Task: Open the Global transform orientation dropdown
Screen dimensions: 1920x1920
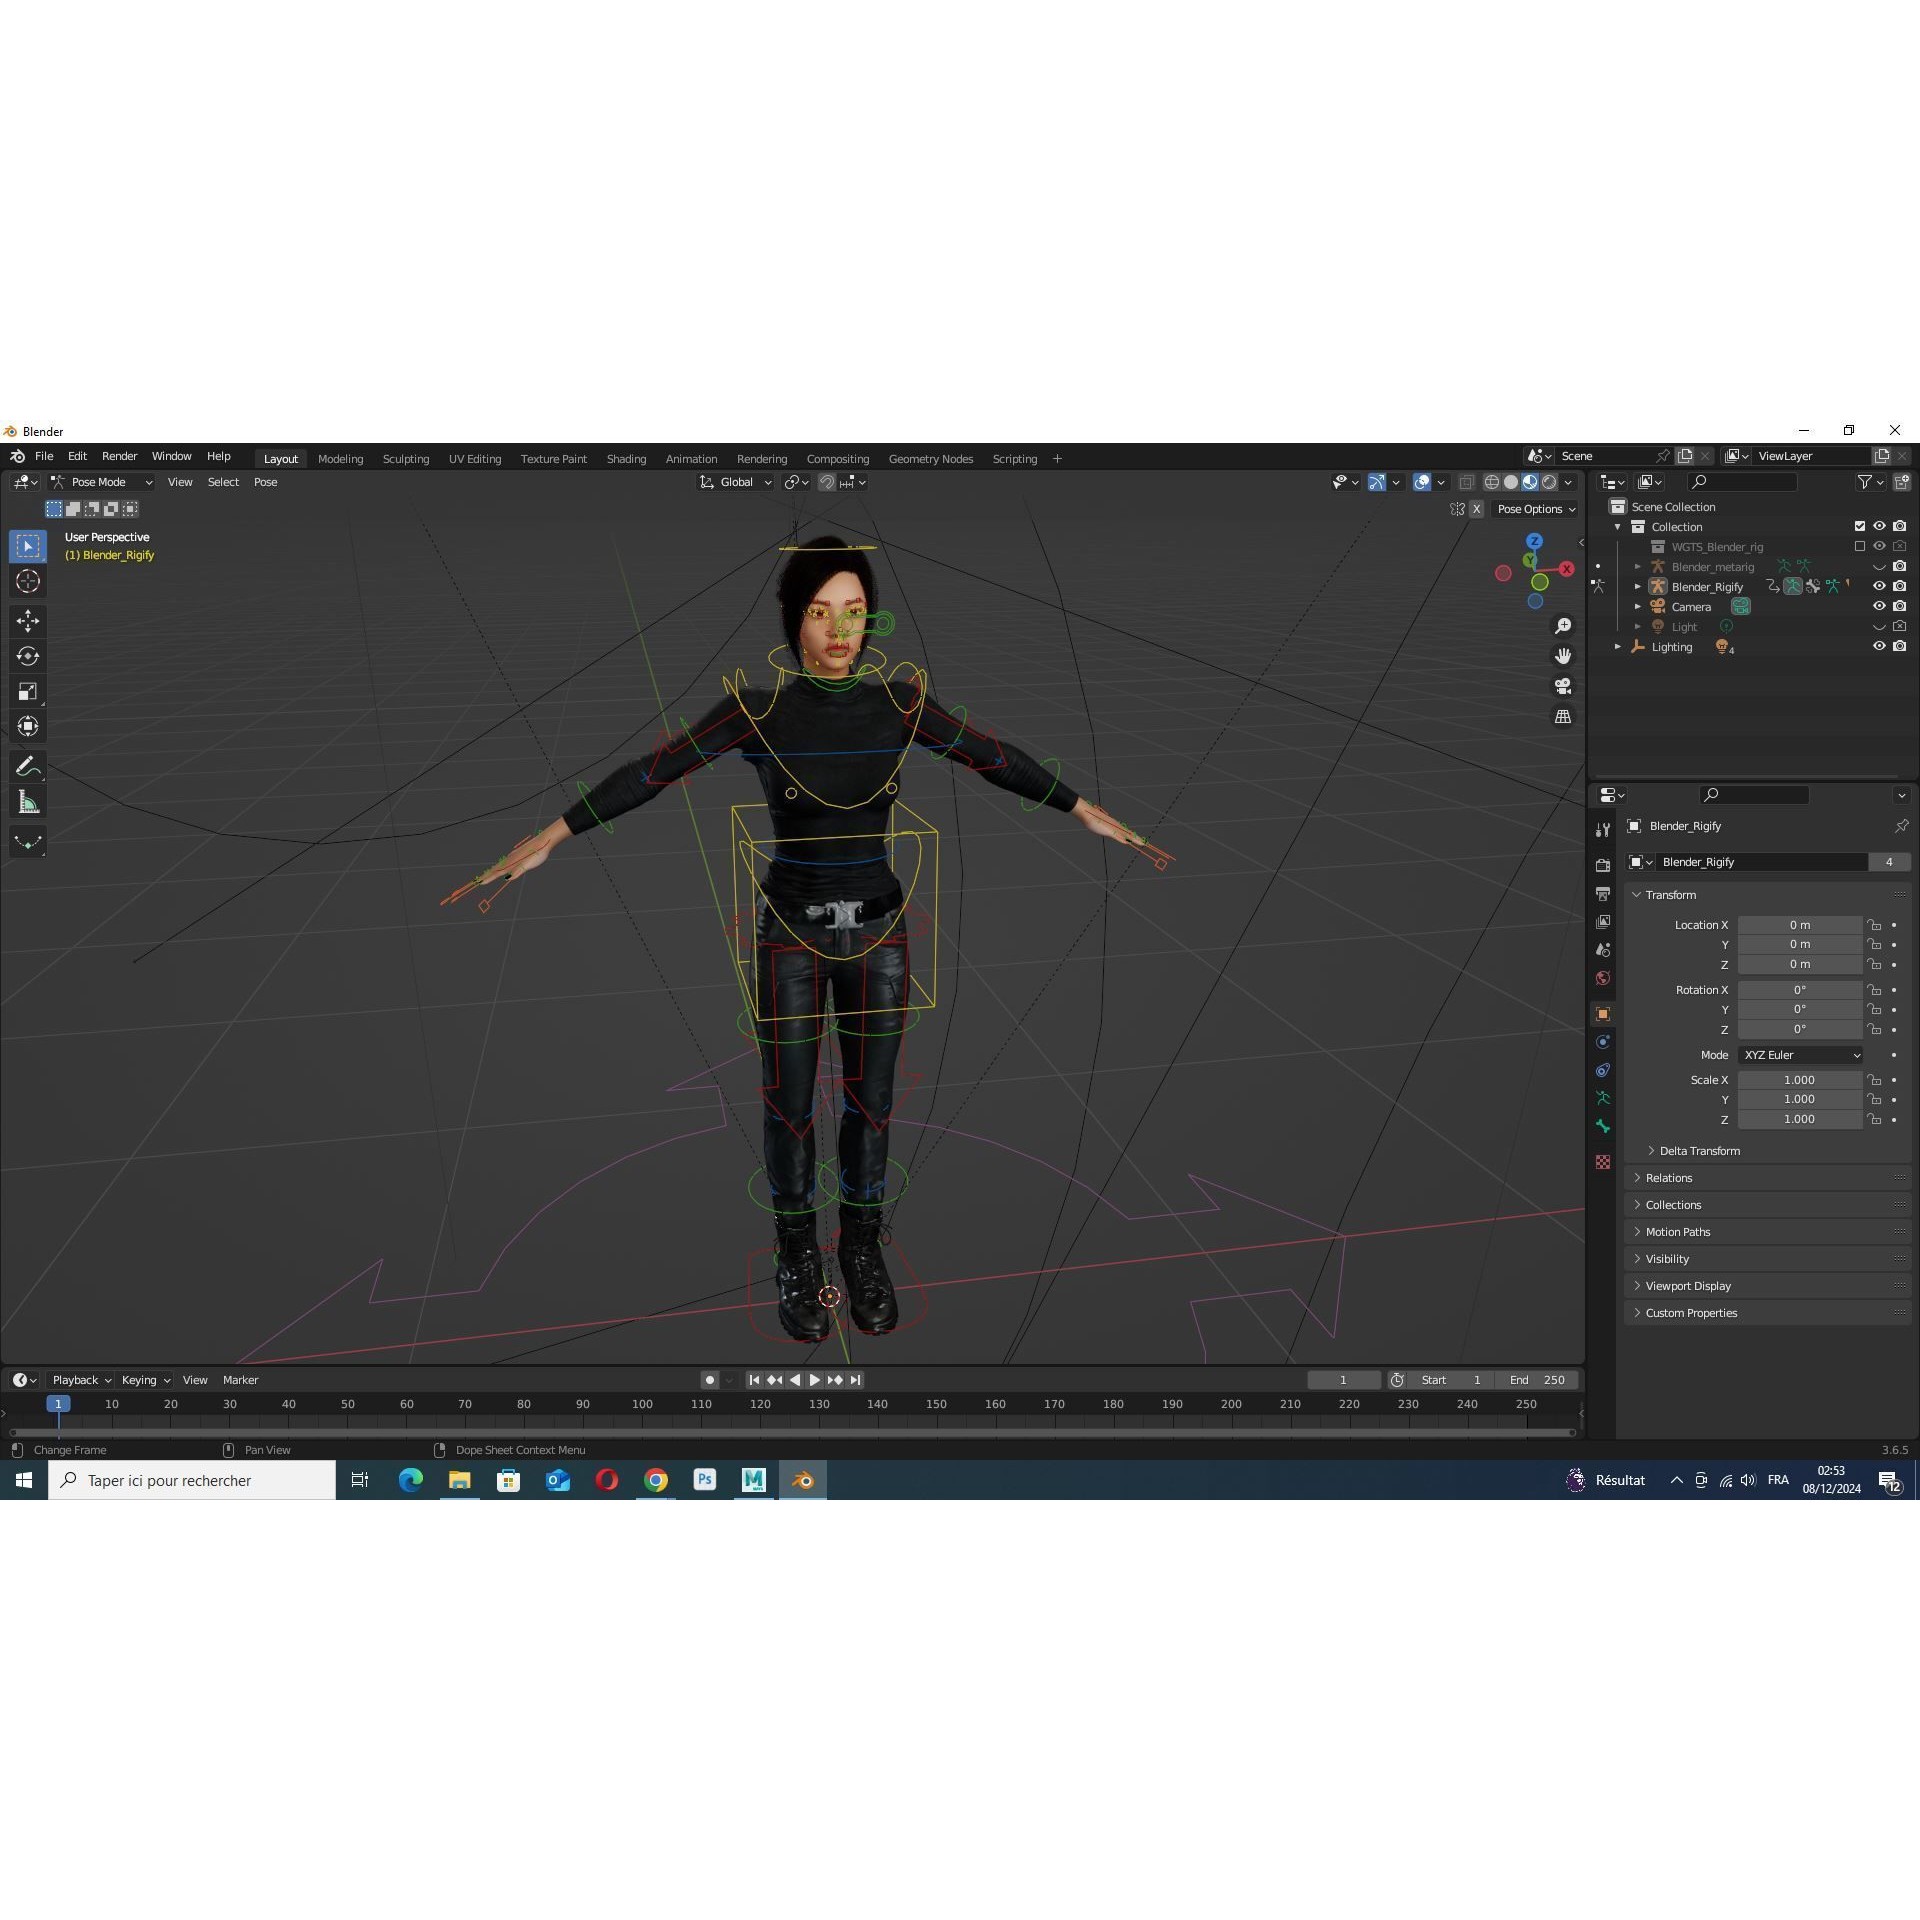Action: point(736,482)
